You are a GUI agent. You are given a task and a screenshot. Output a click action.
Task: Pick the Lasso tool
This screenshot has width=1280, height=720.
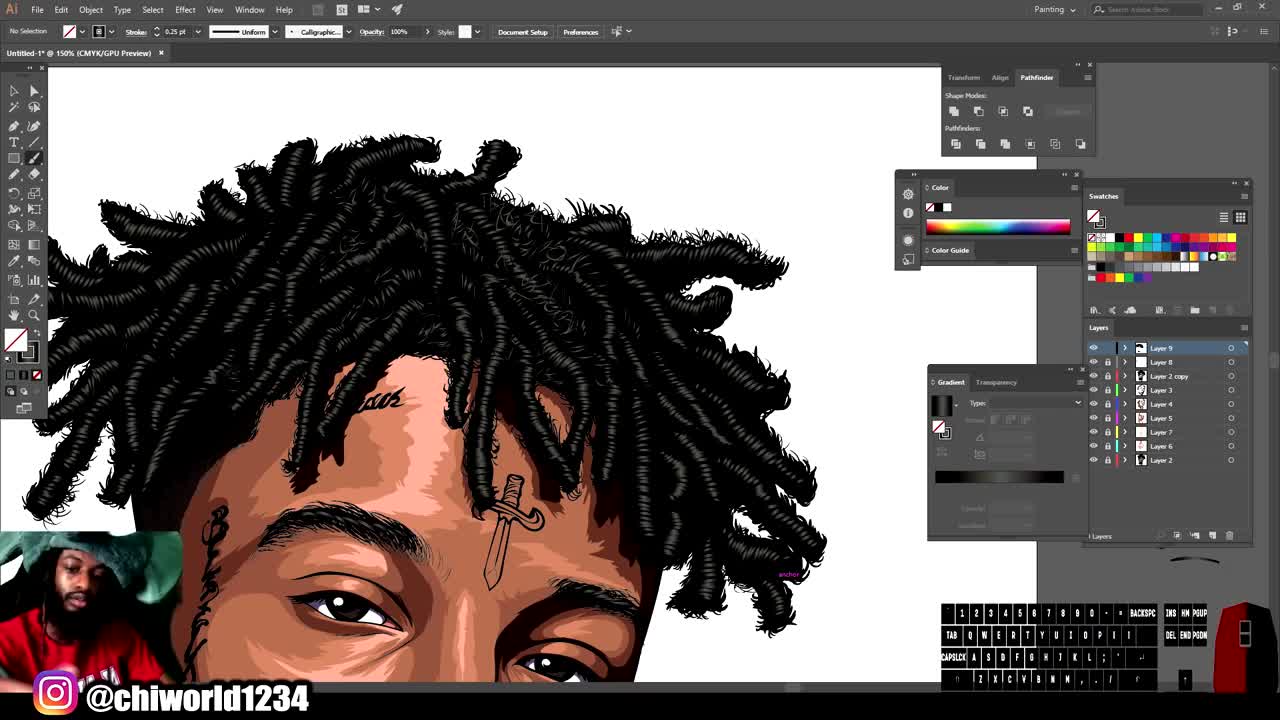tap(34, 107)
